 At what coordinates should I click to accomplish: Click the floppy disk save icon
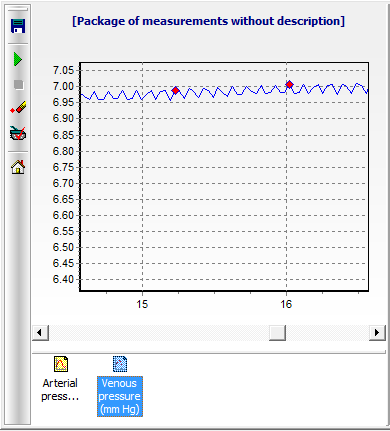point(18,26)
